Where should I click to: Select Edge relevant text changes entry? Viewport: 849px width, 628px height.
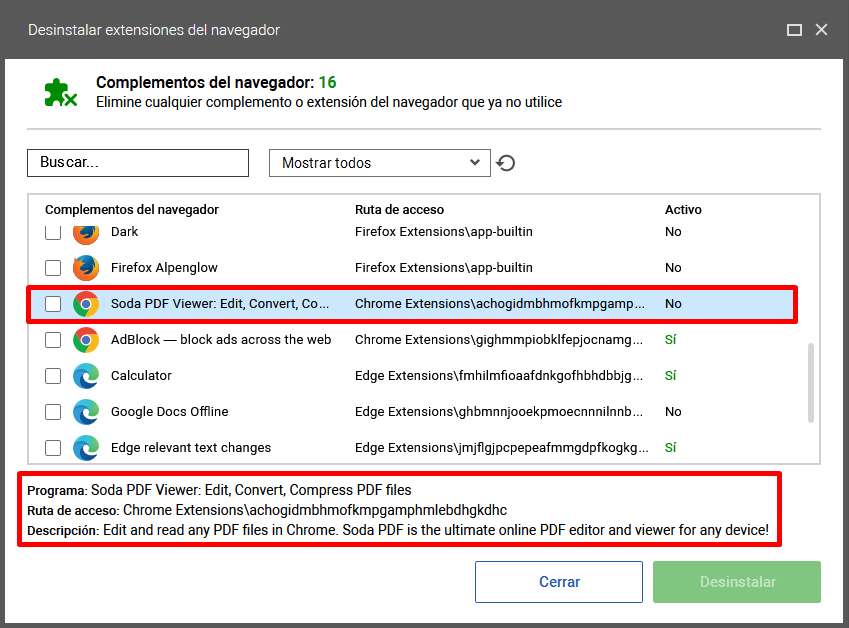click(x=191, y=448)
